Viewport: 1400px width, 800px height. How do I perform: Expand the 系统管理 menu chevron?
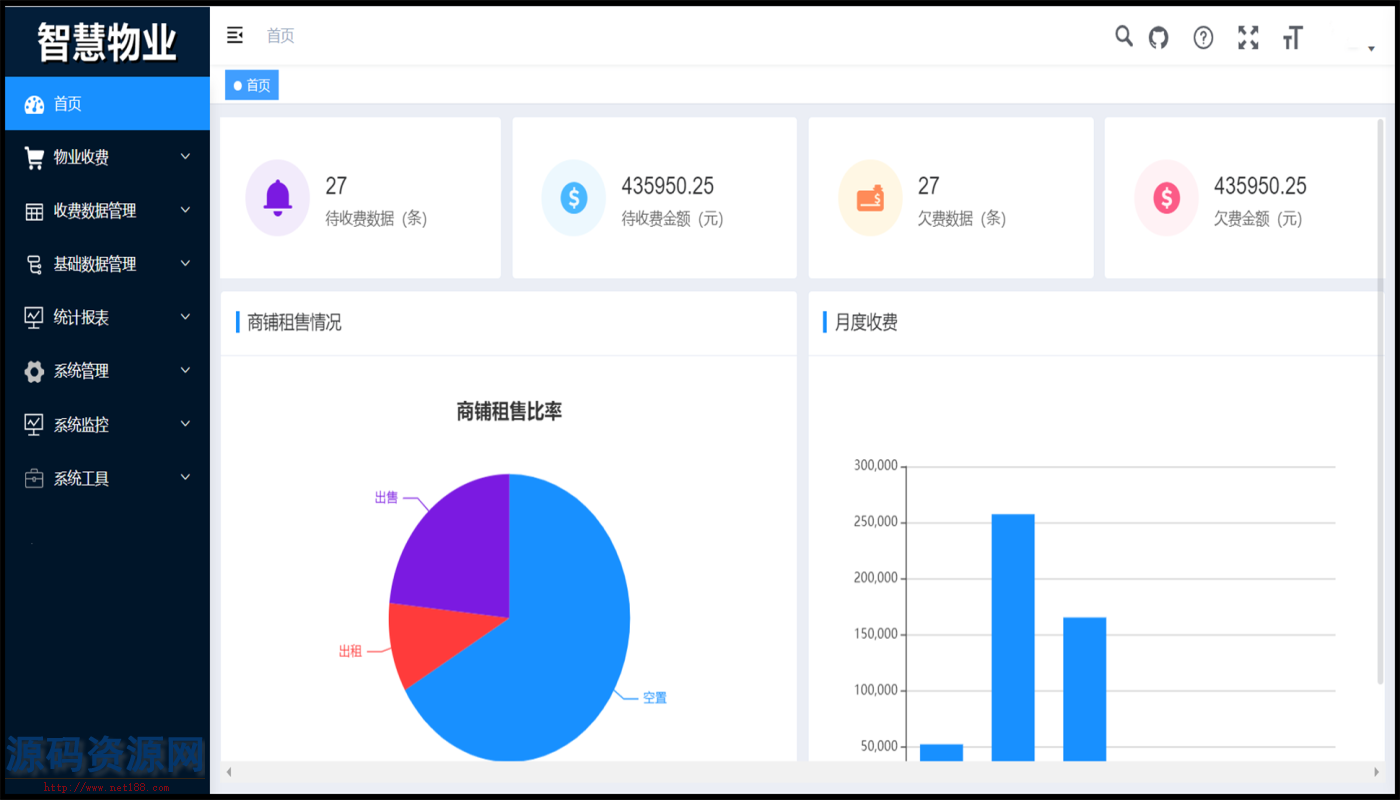pyautogui.click(x=185, y=371)
